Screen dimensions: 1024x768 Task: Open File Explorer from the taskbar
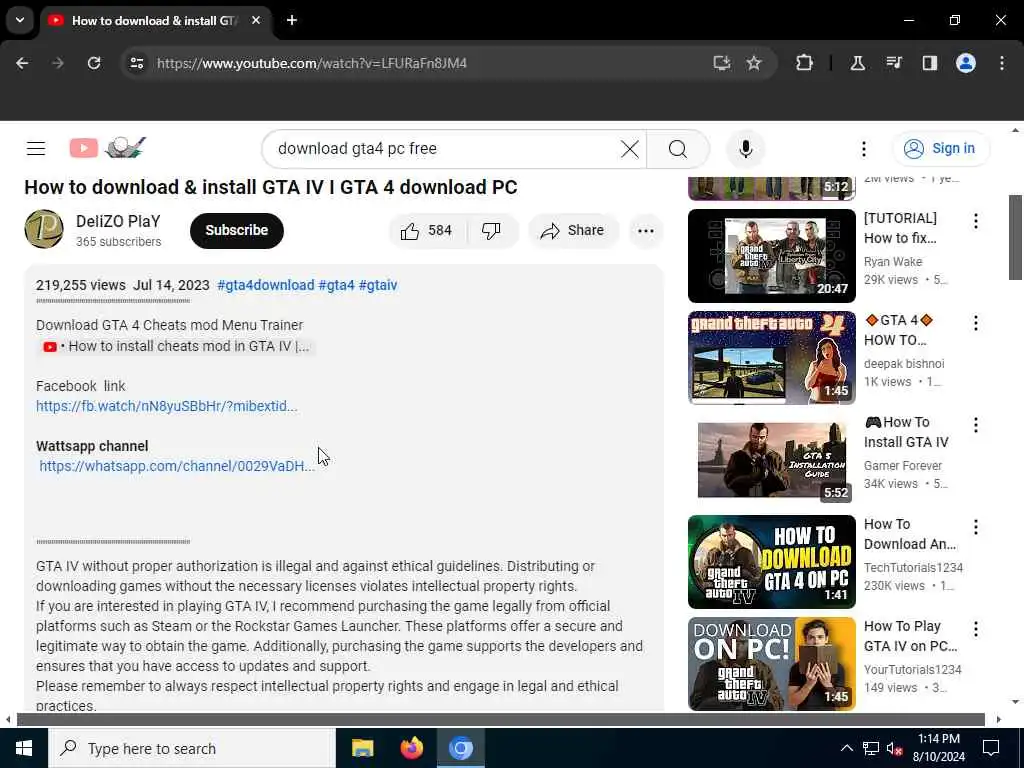(362, 748)
